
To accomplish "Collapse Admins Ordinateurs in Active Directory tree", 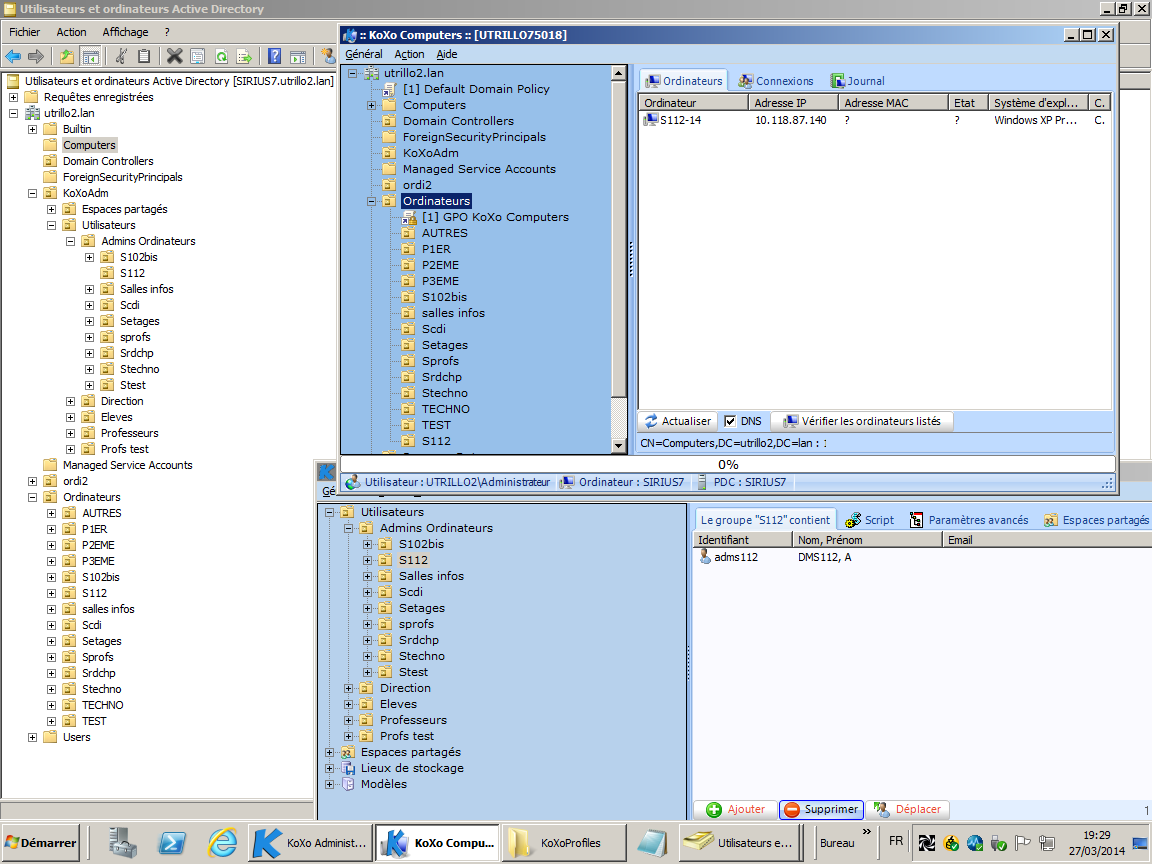I will tap(71, 241).
